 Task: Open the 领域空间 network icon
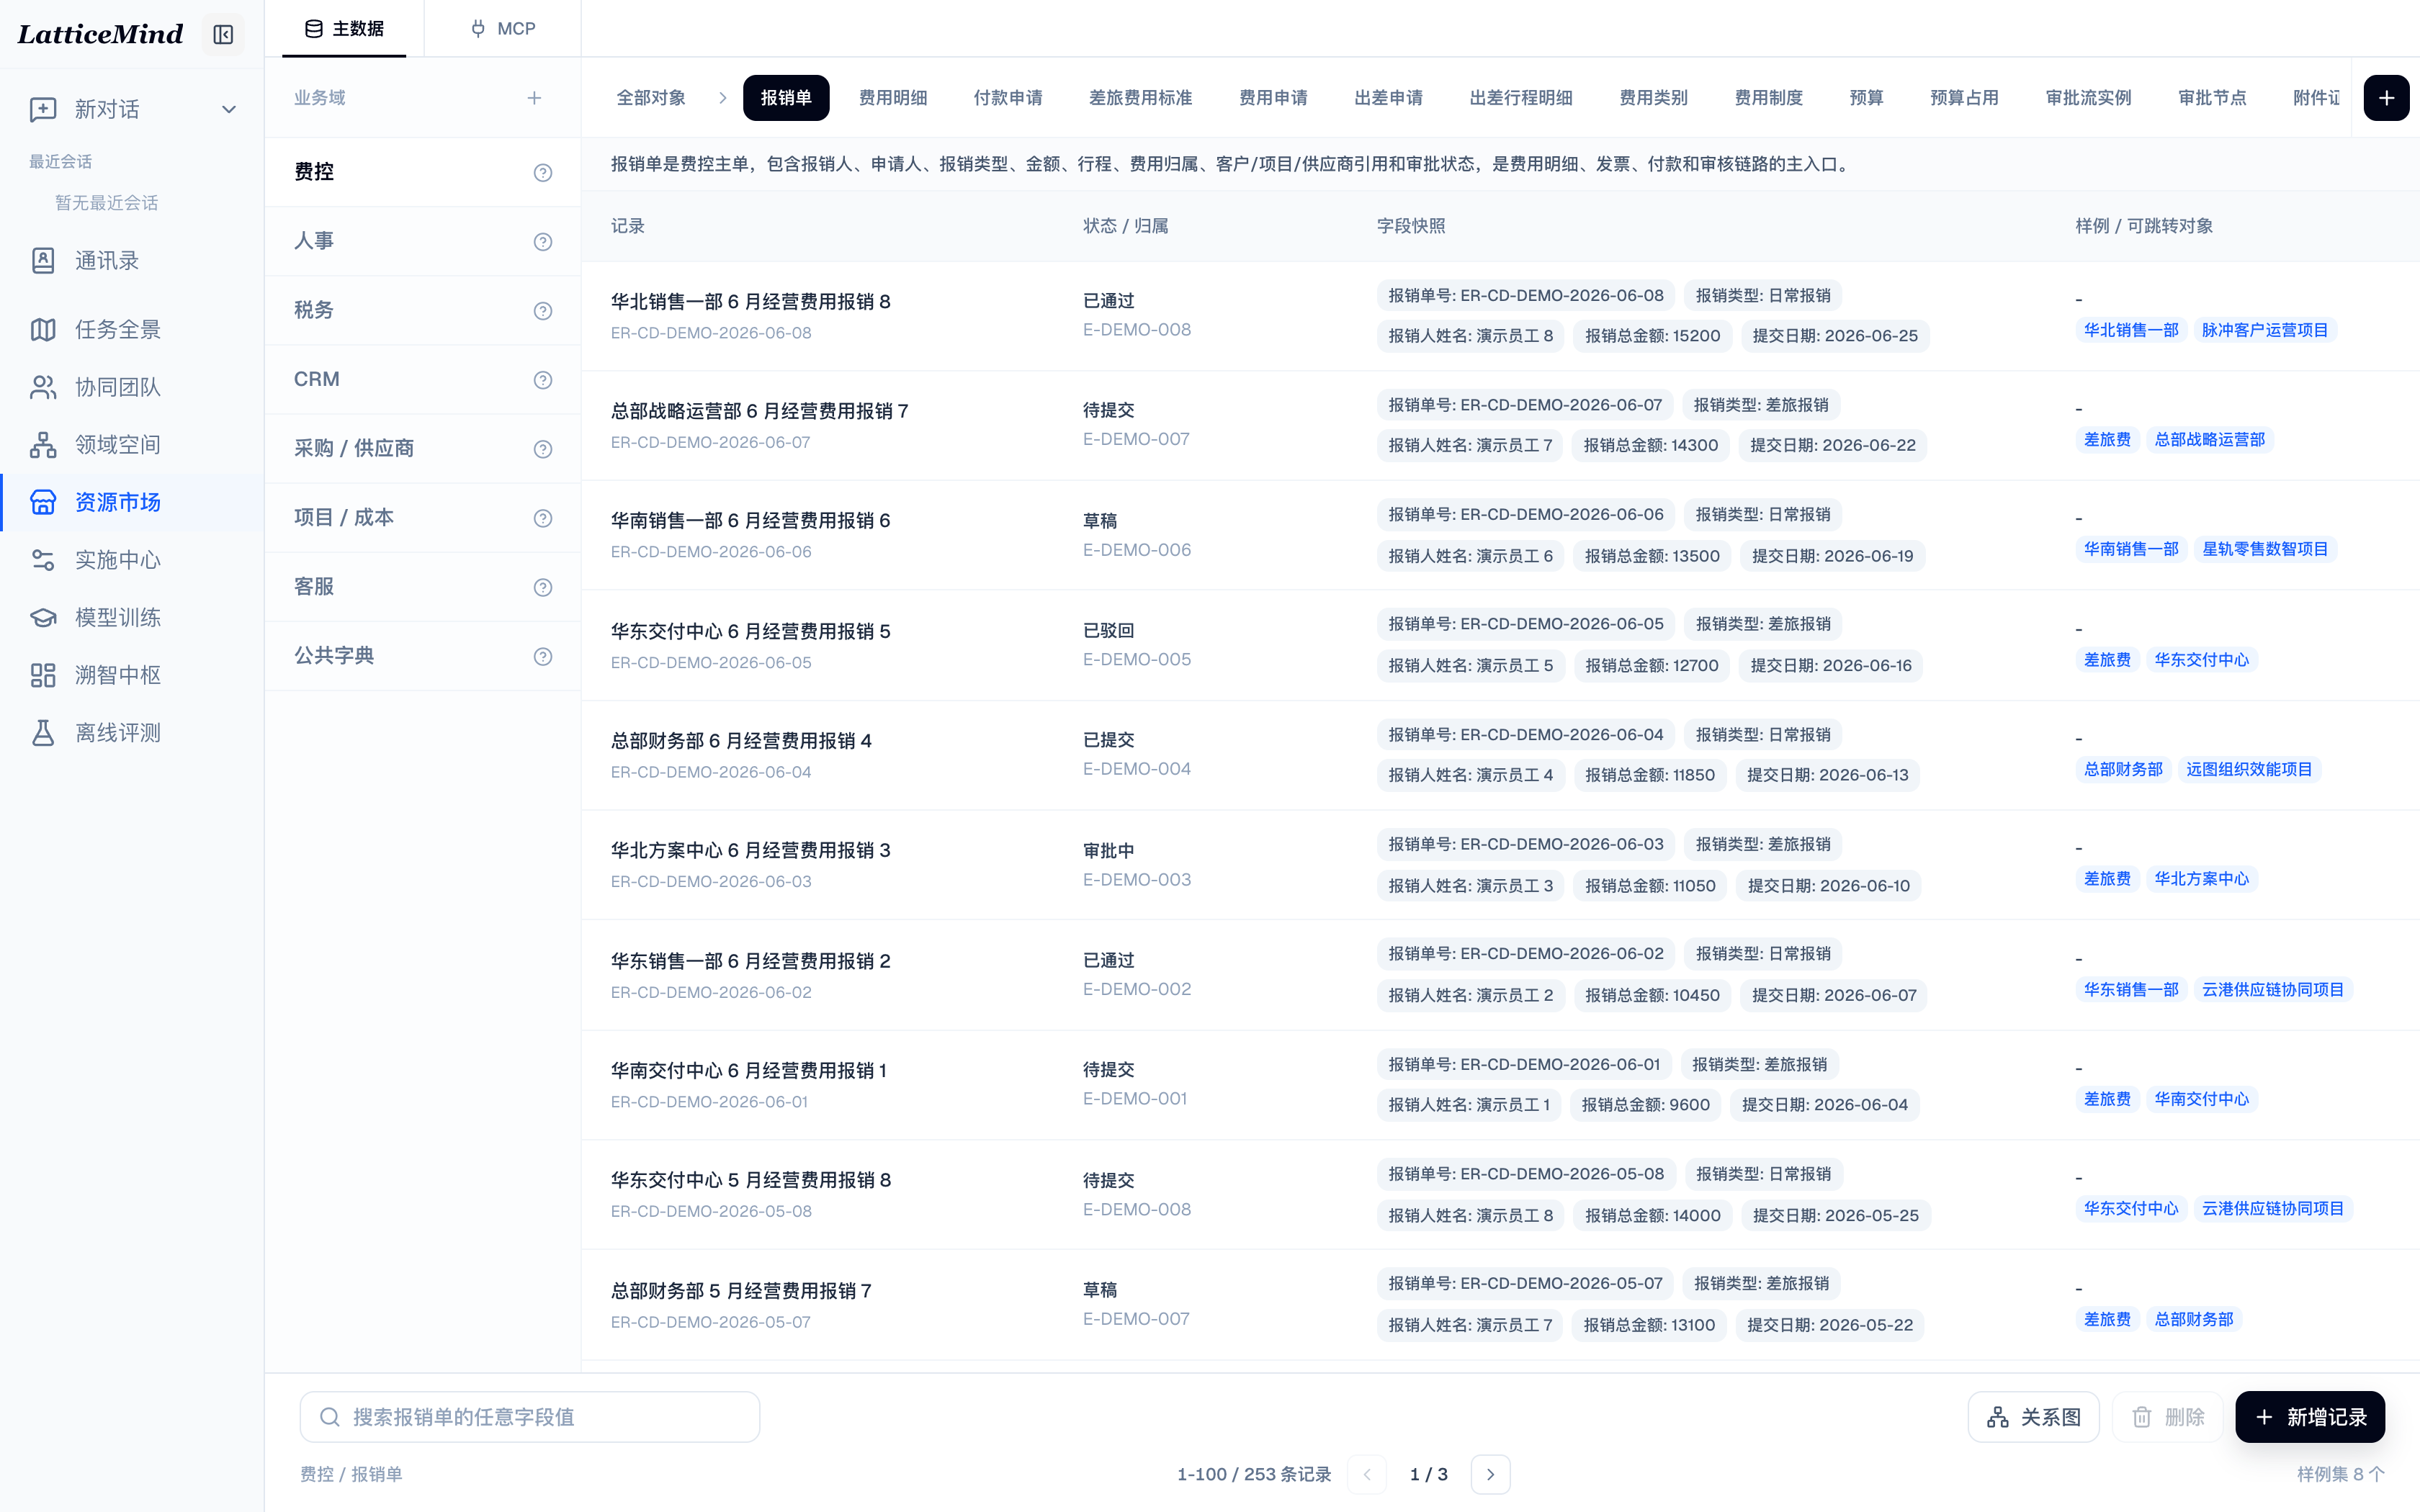[x=43, y=445]
